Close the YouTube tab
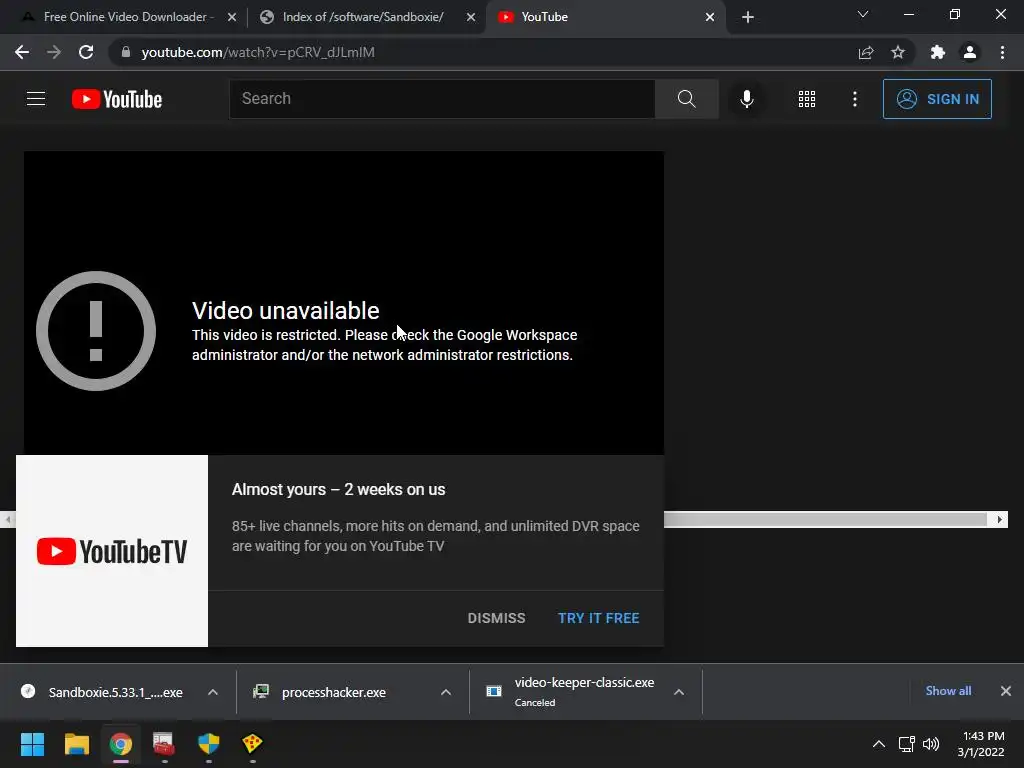 pyautogui.click(x=710, y=18)
